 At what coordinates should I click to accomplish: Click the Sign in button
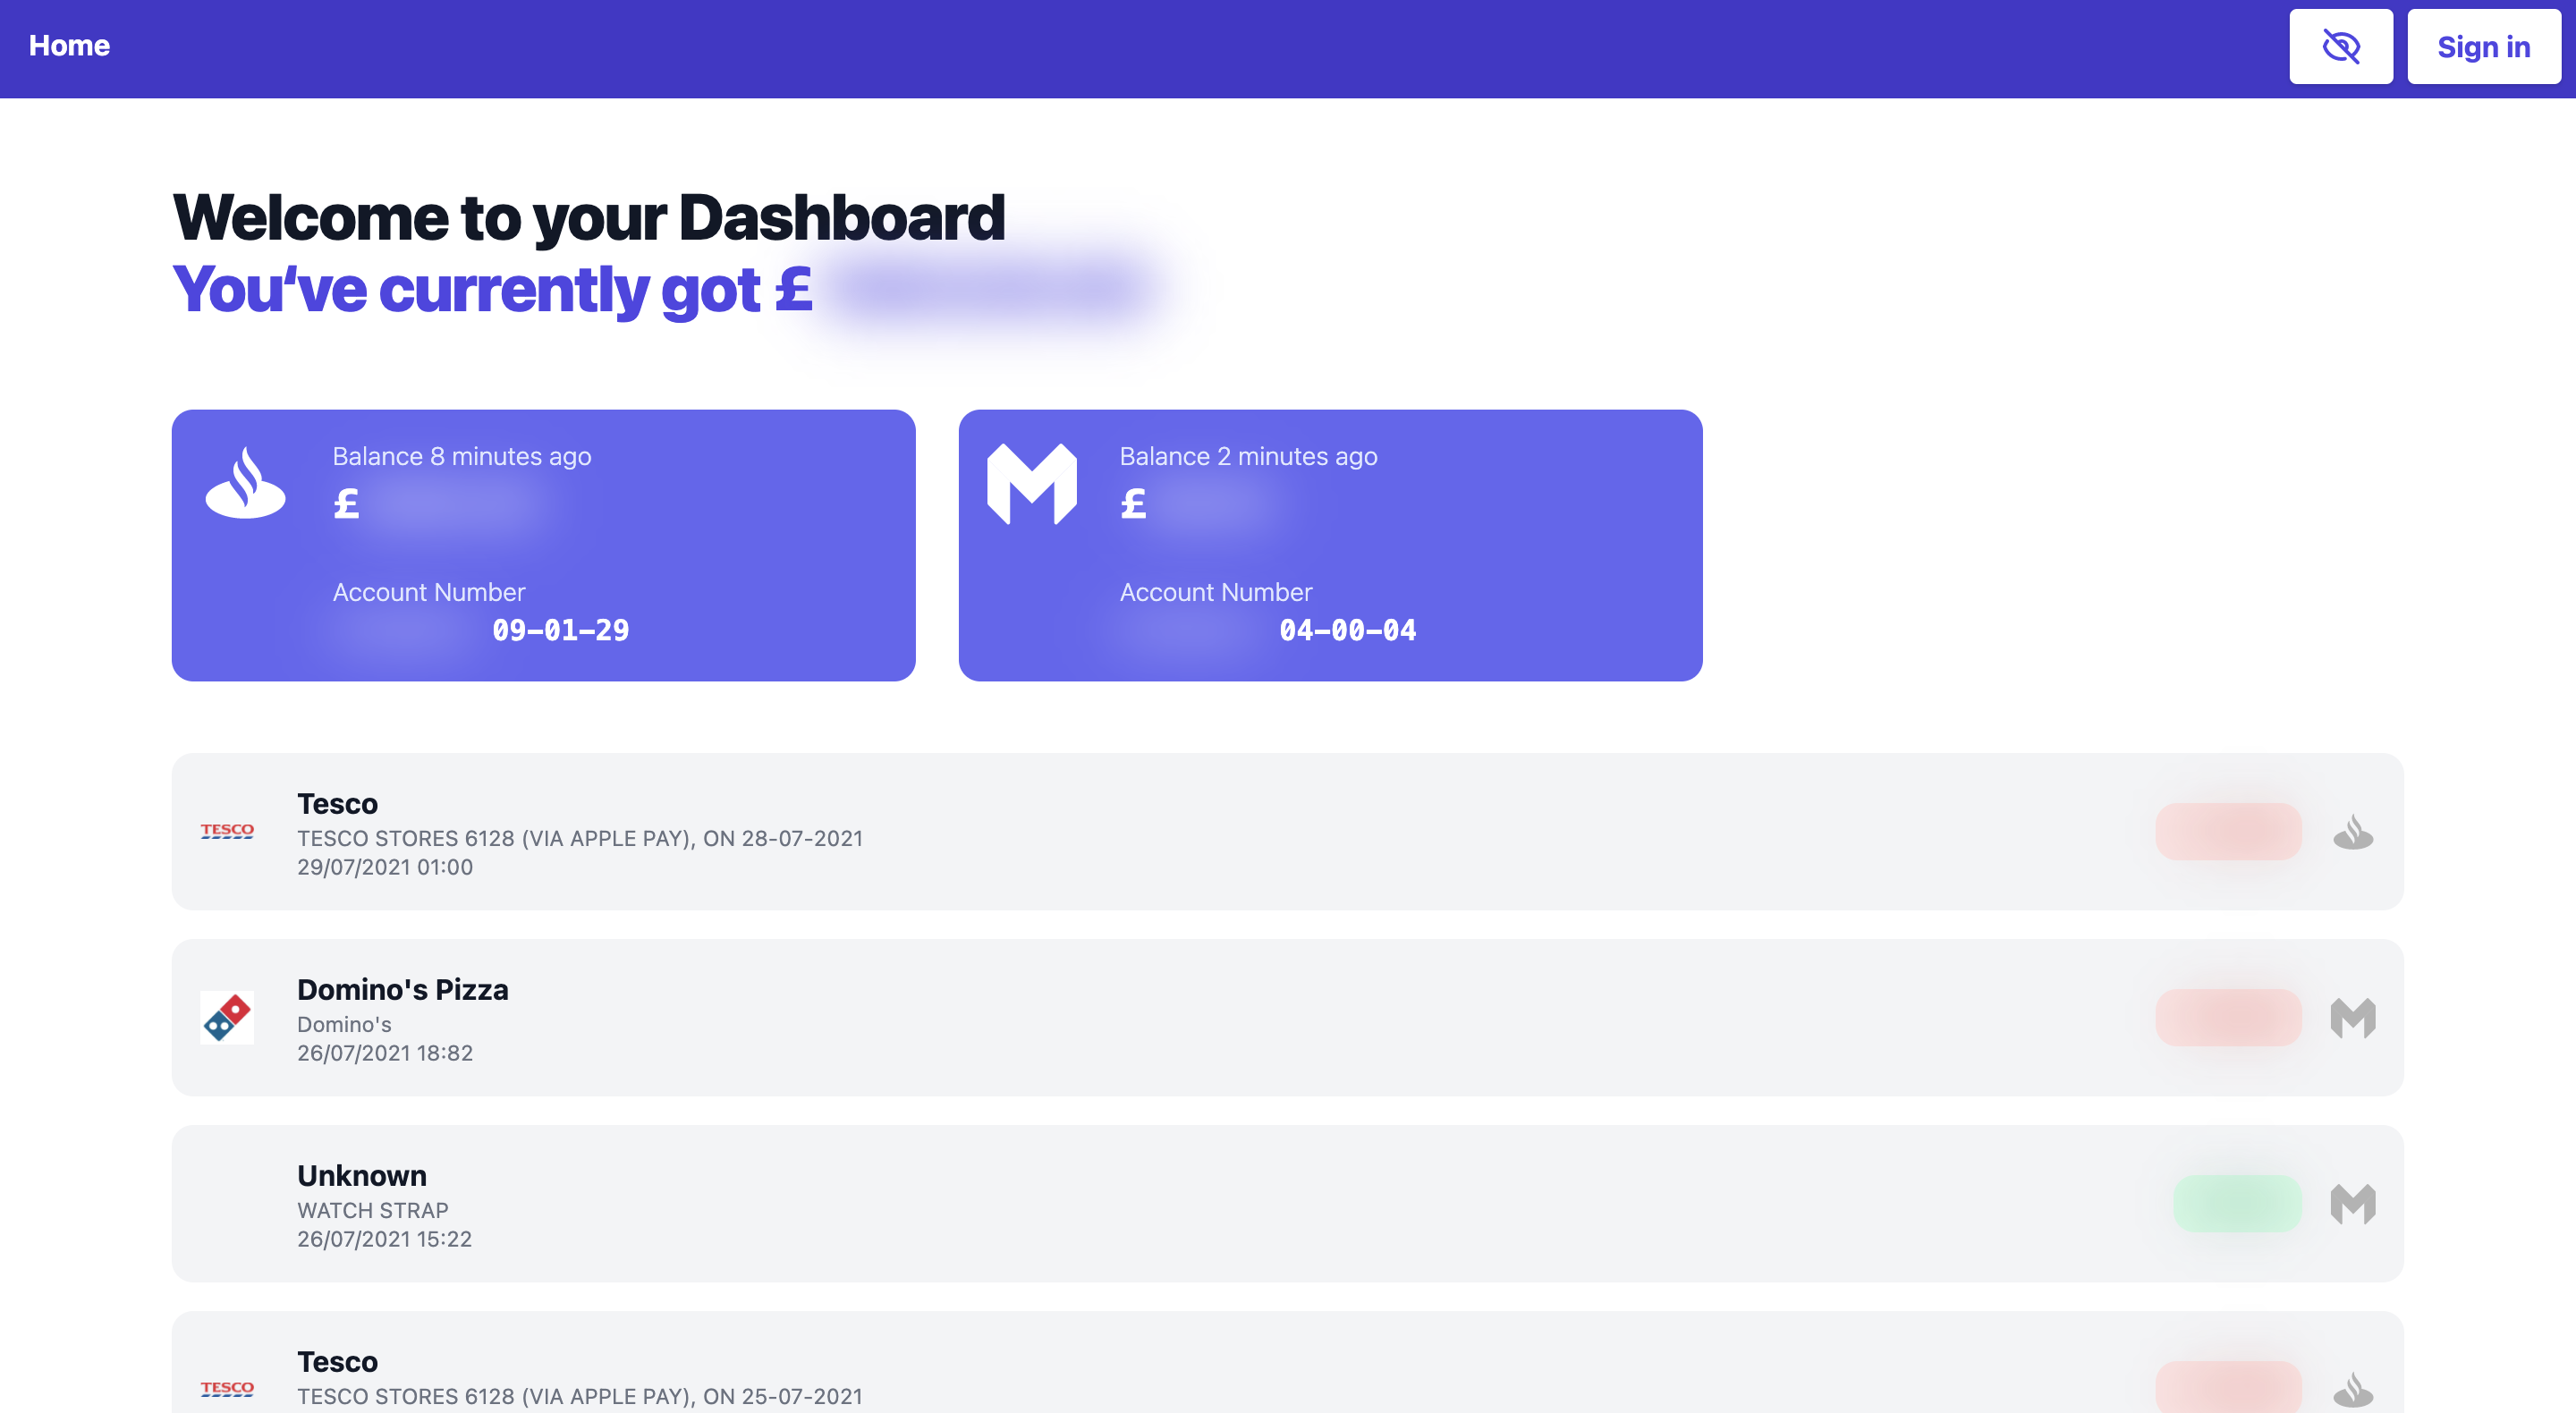click(x=2484, y=46)
